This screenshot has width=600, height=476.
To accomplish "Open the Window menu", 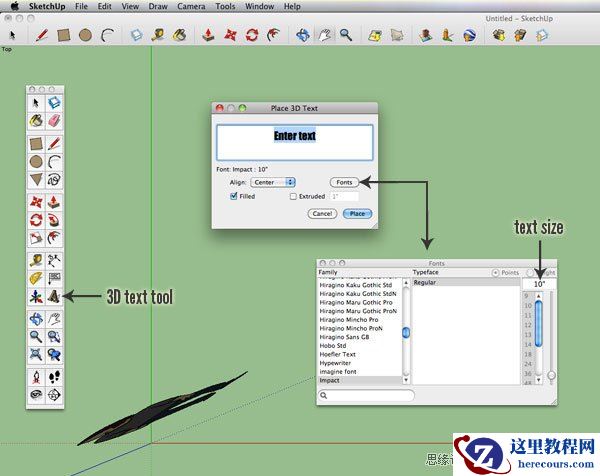I will tap(259, 7).
